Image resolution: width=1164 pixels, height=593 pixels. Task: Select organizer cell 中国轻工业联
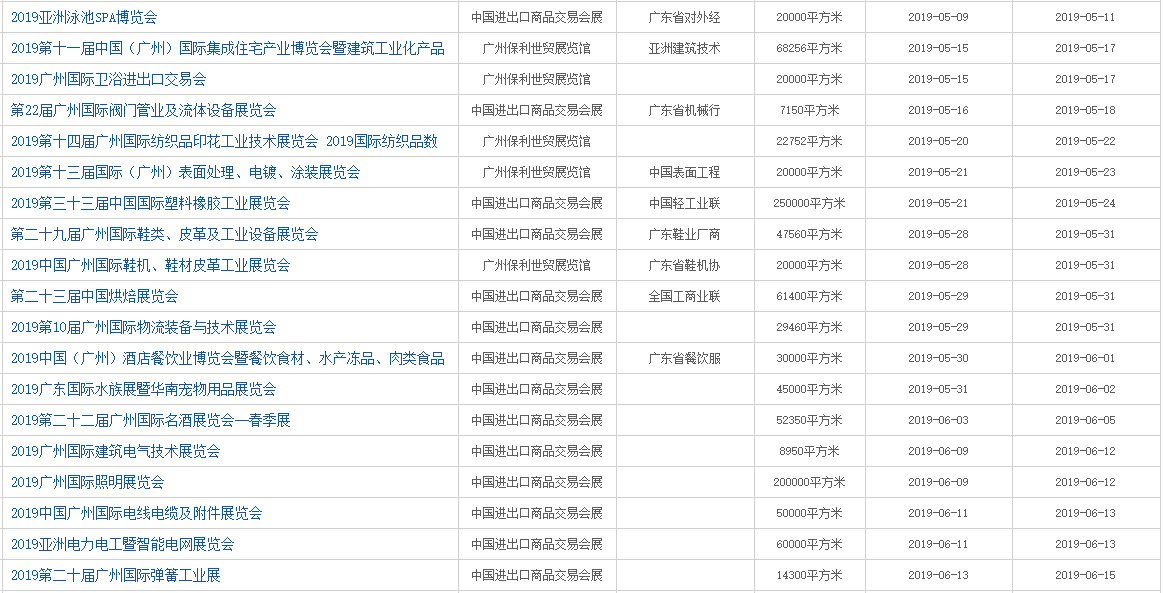click(x=684, y=203)
